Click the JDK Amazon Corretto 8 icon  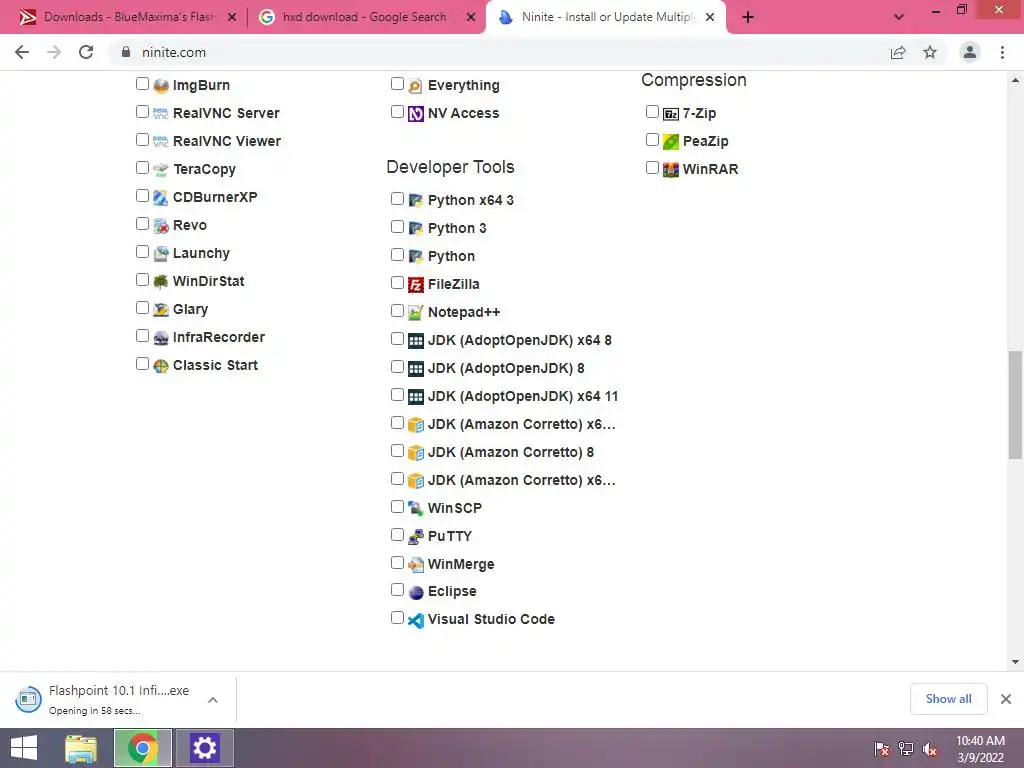tap(416, 453)
